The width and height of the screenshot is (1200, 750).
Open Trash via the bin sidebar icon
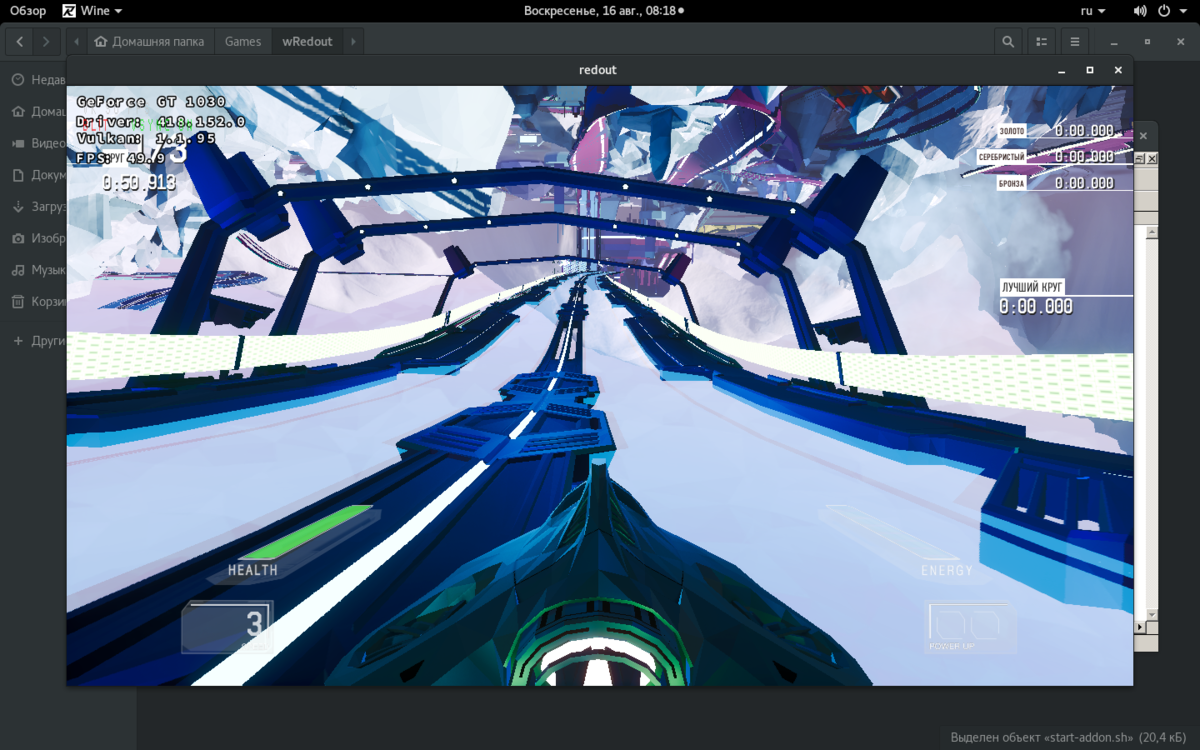tap(18, 302)
